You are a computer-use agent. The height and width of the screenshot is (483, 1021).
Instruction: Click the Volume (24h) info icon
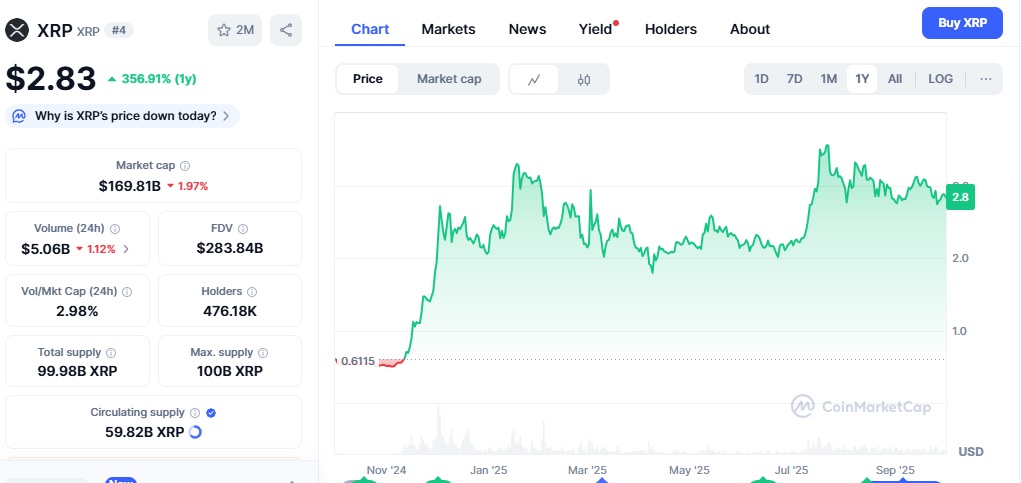115,228
